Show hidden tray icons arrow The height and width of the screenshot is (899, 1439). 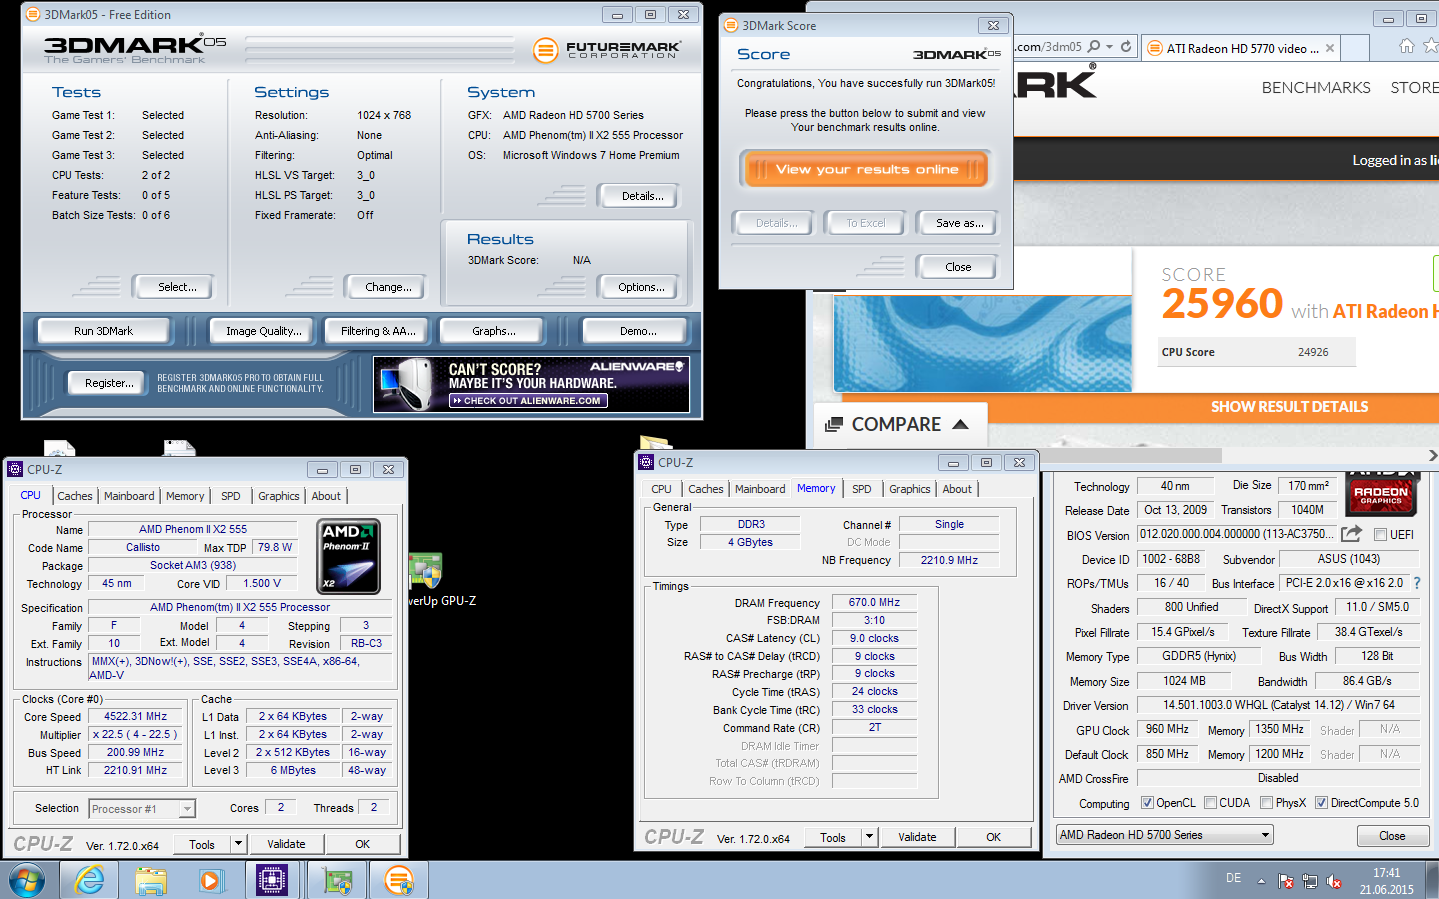click(1261, 881)
